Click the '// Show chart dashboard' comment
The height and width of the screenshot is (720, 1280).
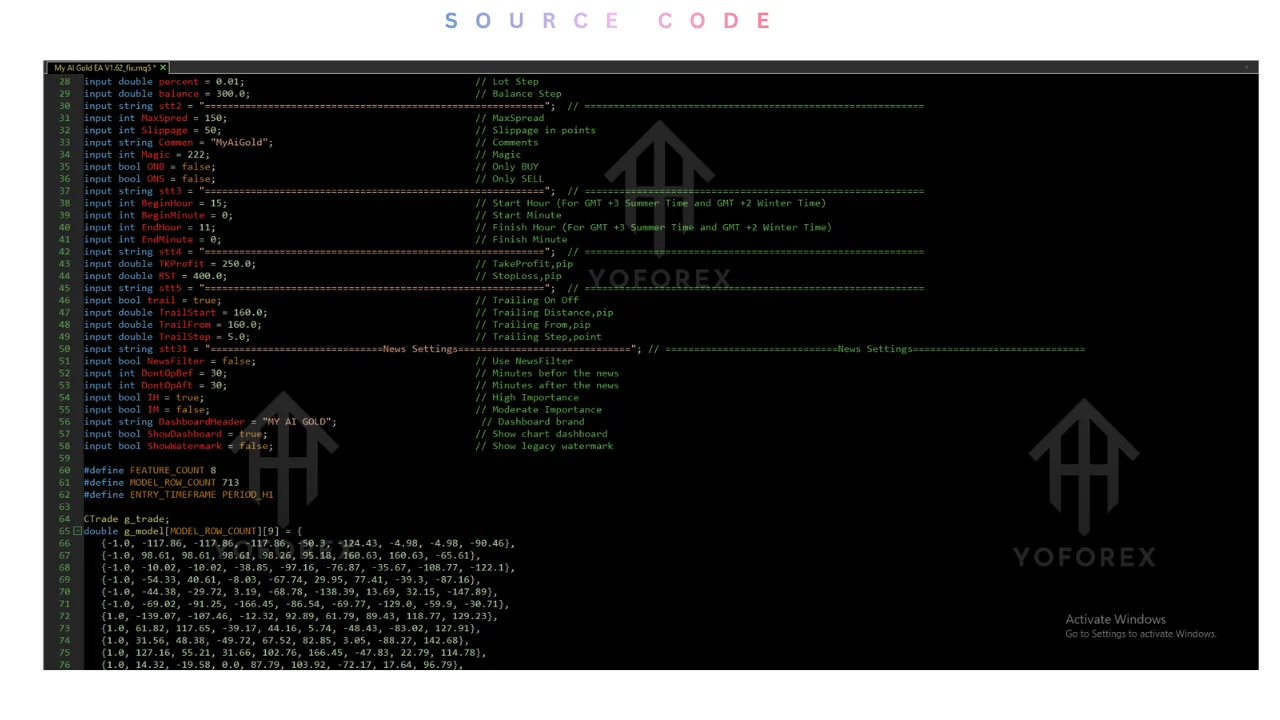pos(542,434)
